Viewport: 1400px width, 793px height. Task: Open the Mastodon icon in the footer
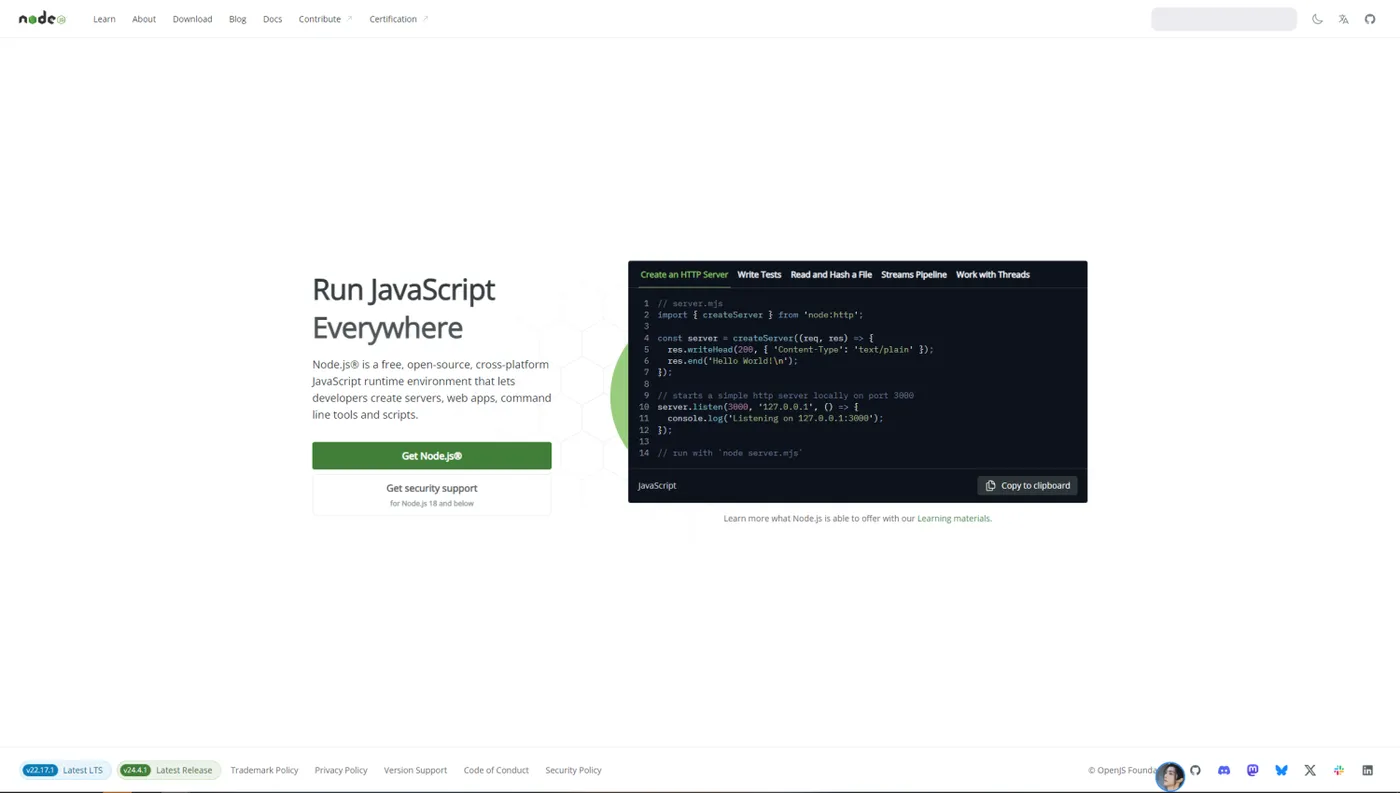1252,770
